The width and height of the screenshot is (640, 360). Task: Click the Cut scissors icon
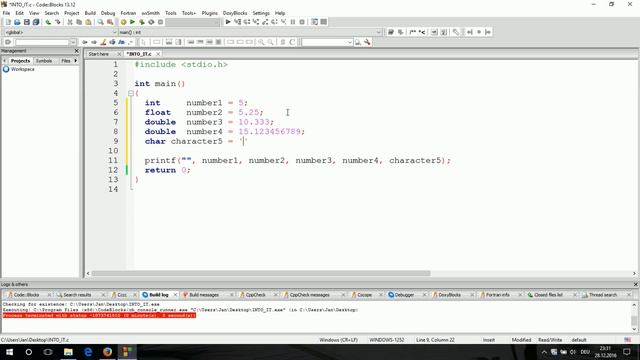coord(70,22)
